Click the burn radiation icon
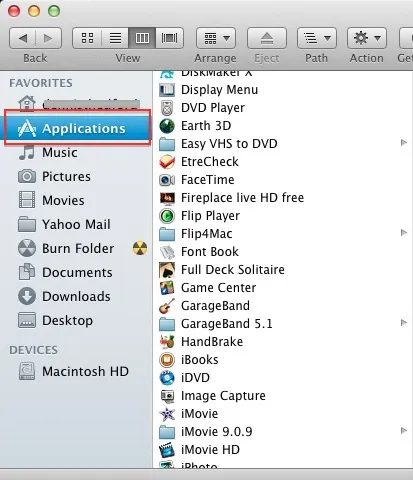 click(140, 248)
